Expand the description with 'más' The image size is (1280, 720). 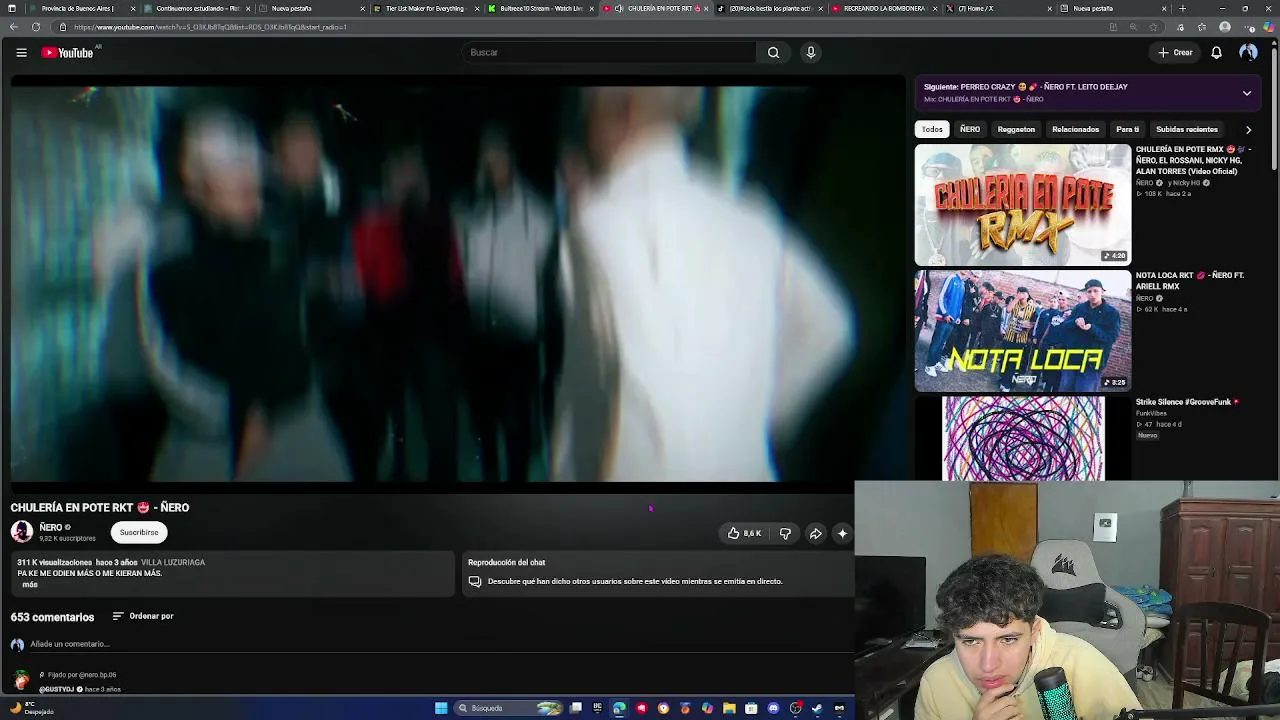(29, 584)
